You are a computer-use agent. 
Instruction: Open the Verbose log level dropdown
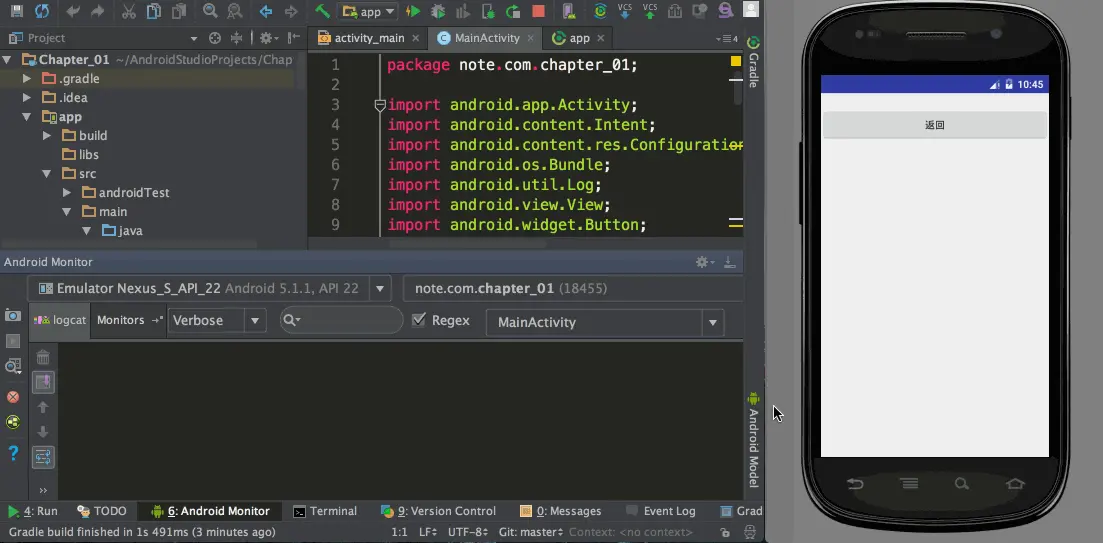point(217,321)
